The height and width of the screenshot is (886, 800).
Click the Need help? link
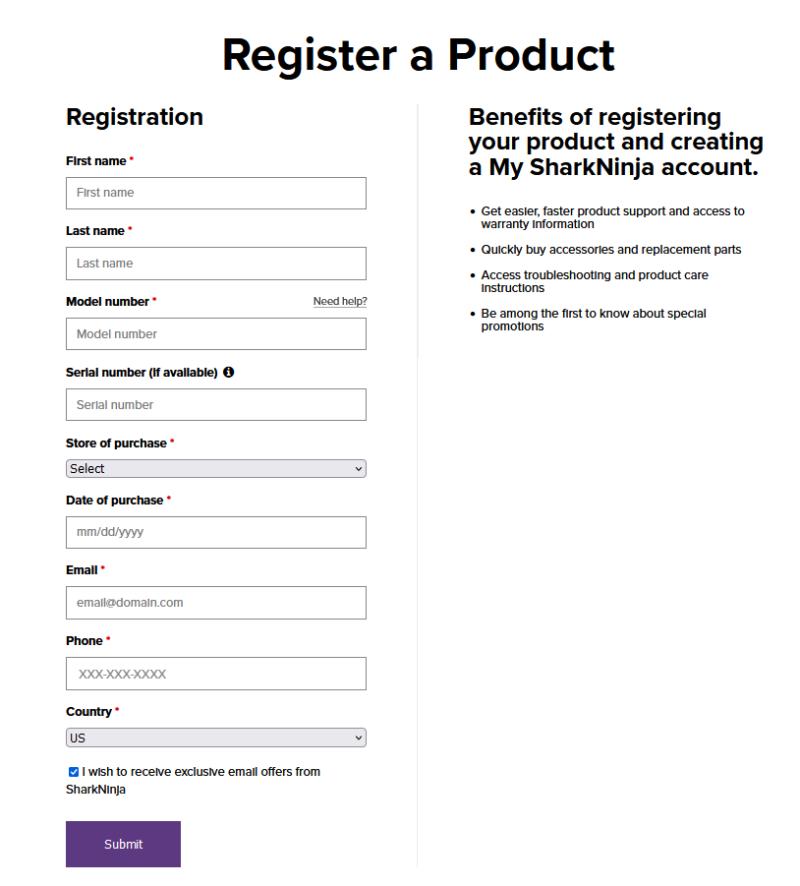point(340,301)
